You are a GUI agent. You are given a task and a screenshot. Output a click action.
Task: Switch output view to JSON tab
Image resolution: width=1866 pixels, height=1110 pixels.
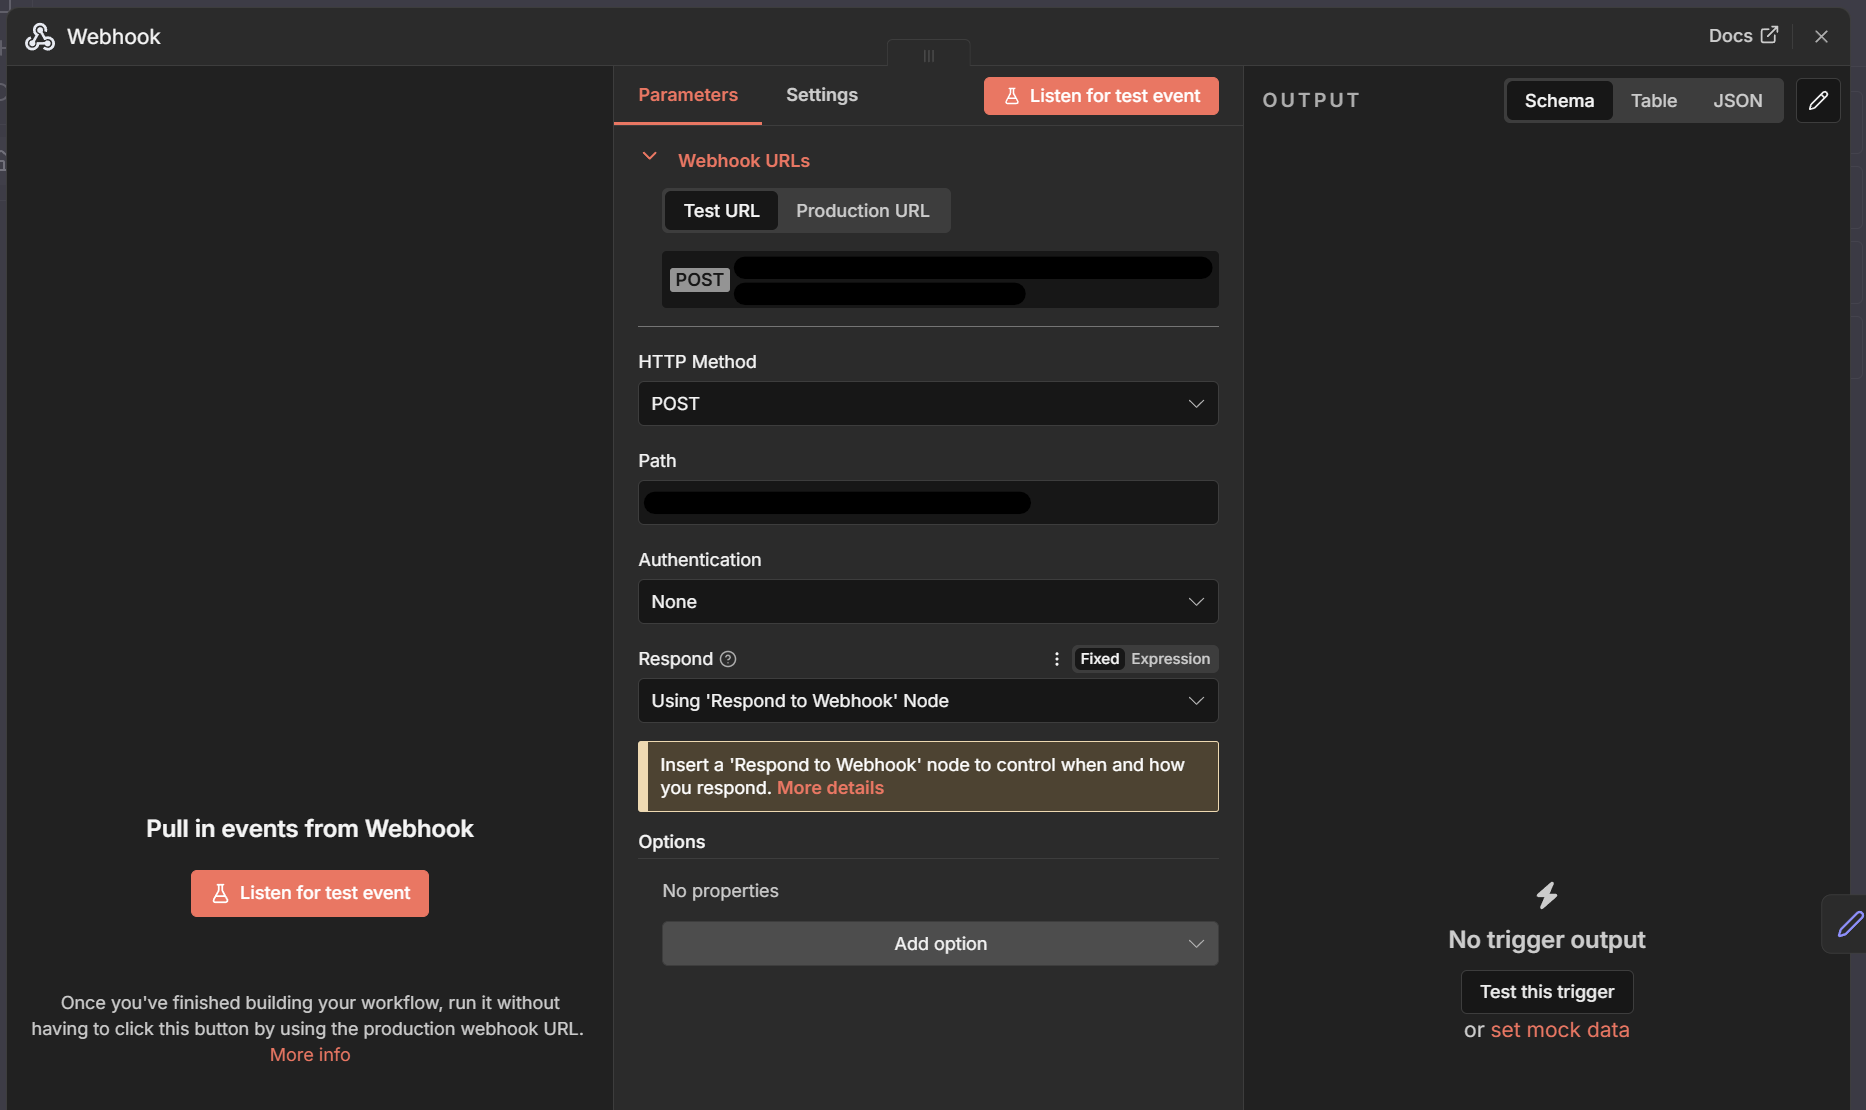coord(1737,101)
